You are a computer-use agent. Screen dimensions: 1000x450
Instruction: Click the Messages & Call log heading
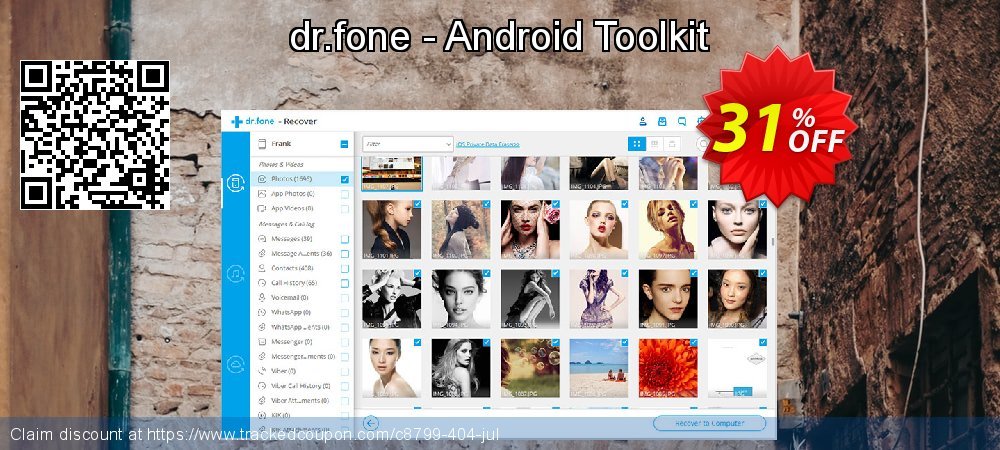click(x=286, y=224)
